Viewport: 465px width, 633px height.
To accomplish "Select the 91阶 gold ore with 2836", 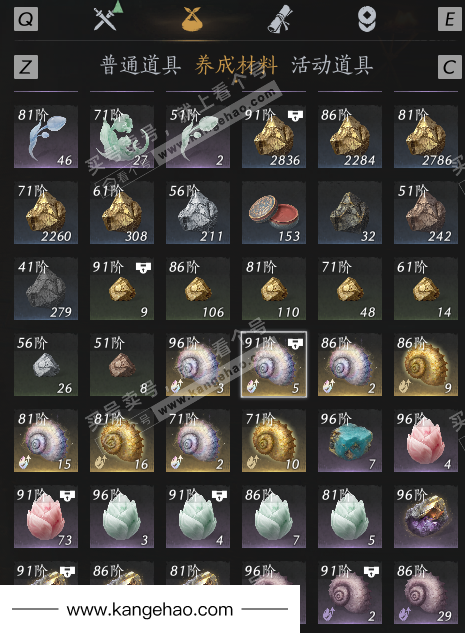I will tap(274, 137).
